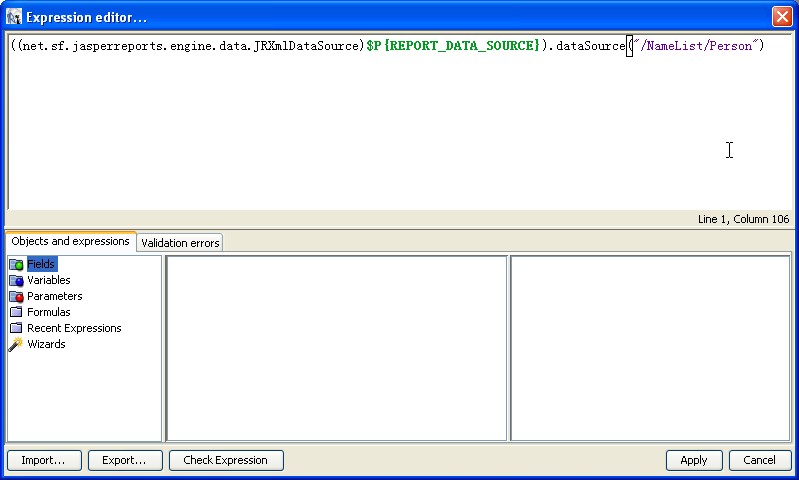Select the Wizards tree item
This screenshot has width=799, height=480.
point(46,344)
